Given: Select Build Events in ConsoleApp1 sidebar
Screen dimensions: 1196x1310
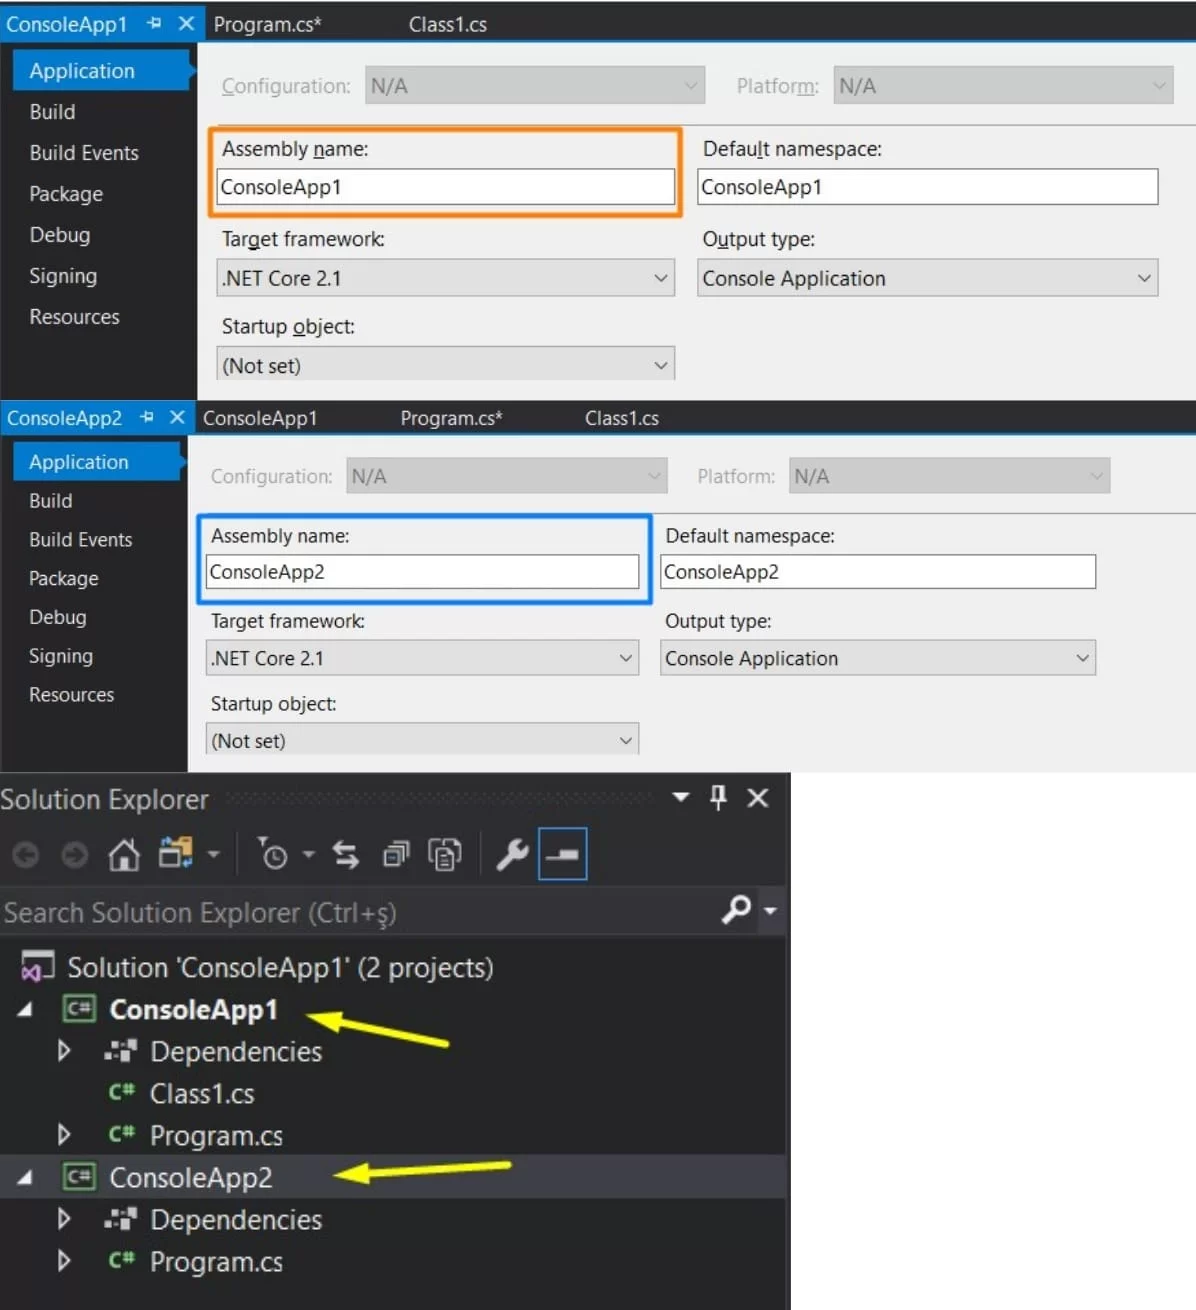Looking at the screenshot, I should 84,153.
